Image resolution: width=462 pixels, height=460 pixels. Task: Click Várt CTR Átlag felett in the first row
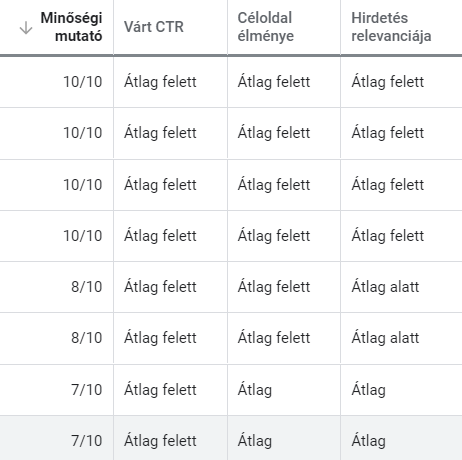point(160,82)
